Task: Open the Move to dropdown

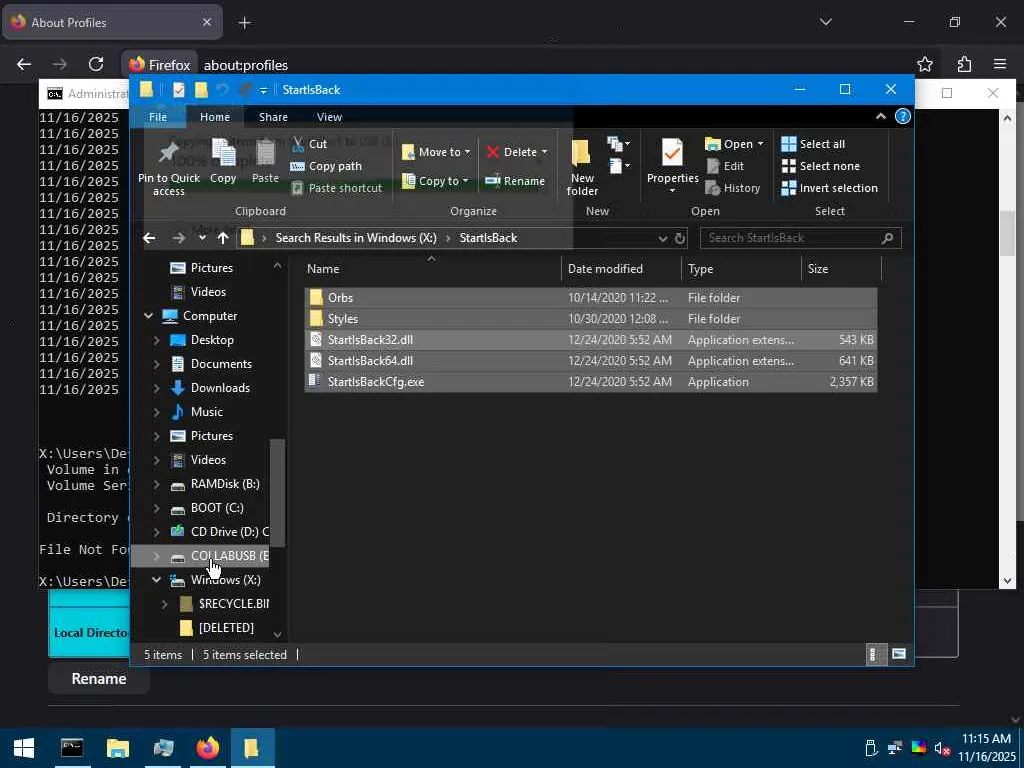Action: [x=436, y=152]
